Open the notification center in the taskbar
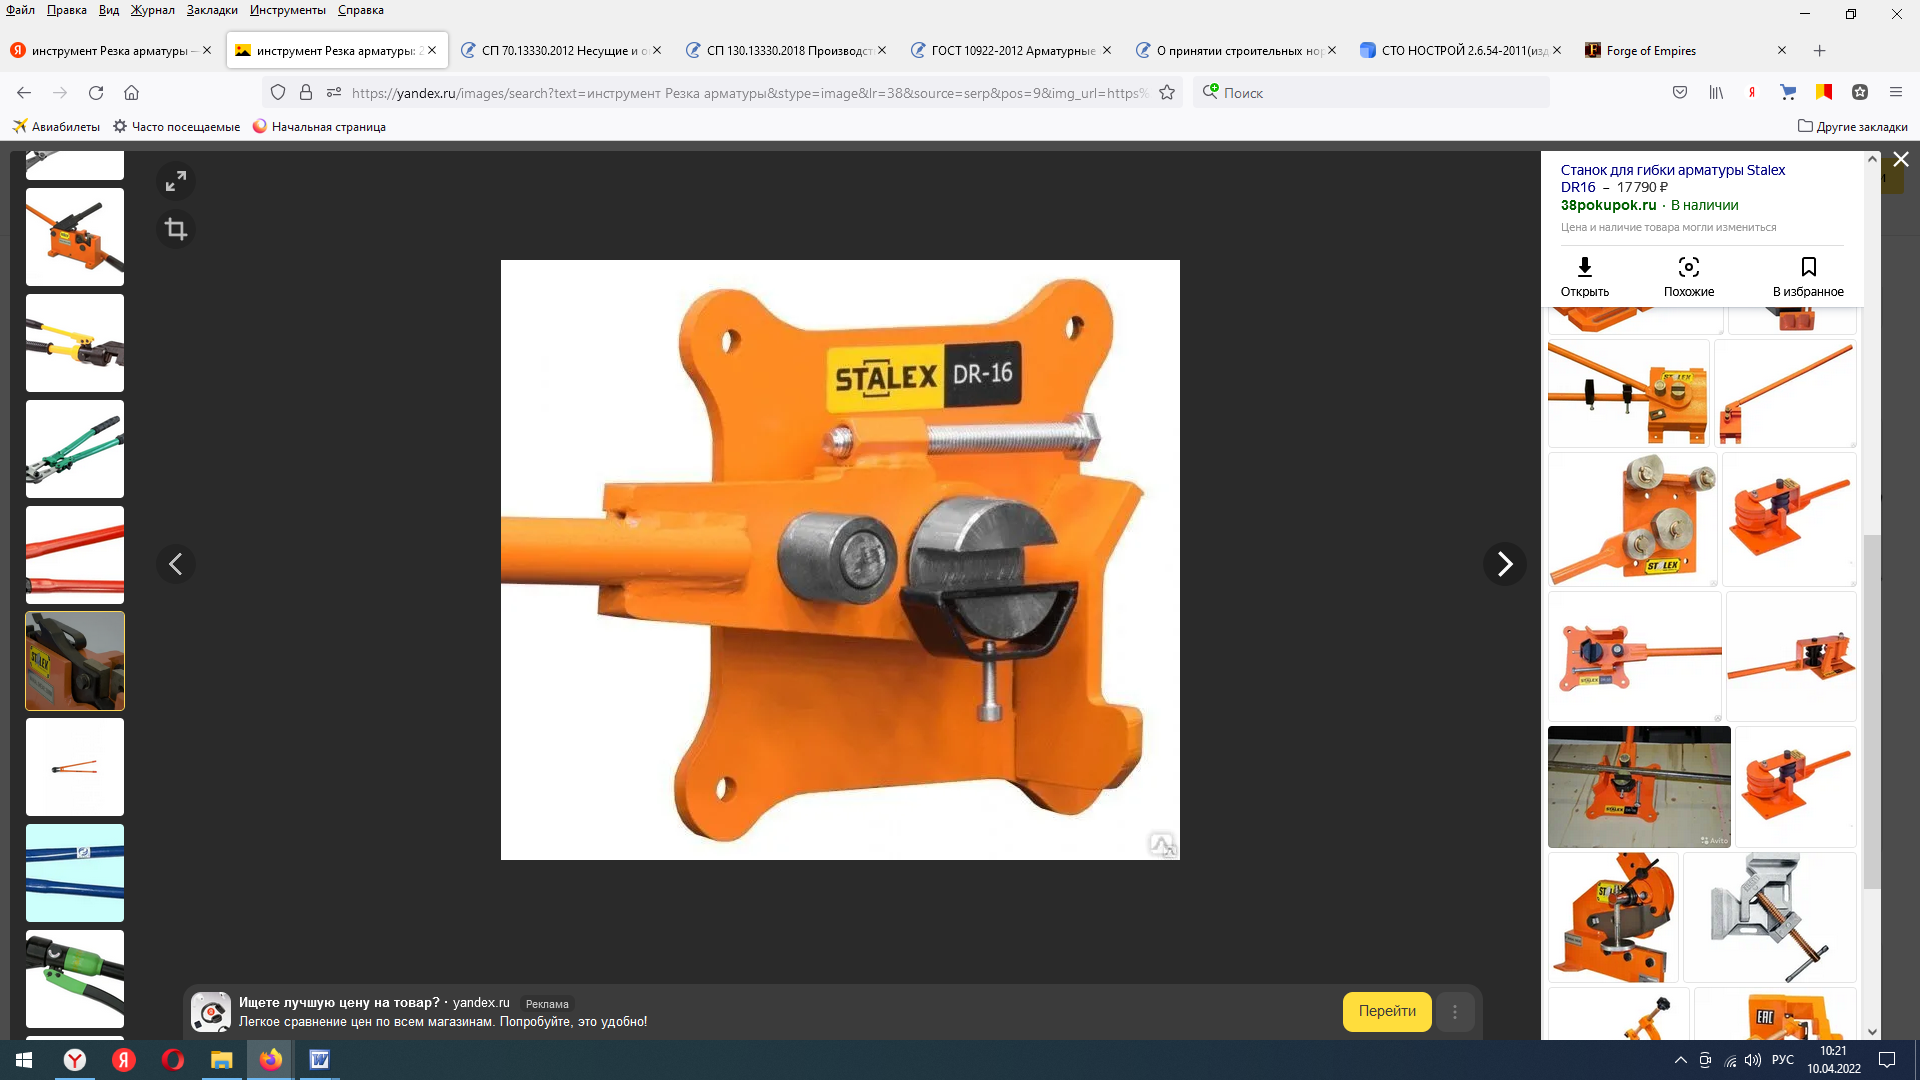Image resolution: width=1920 pixels, height=1080 pixels. tap(1887, 1060)
